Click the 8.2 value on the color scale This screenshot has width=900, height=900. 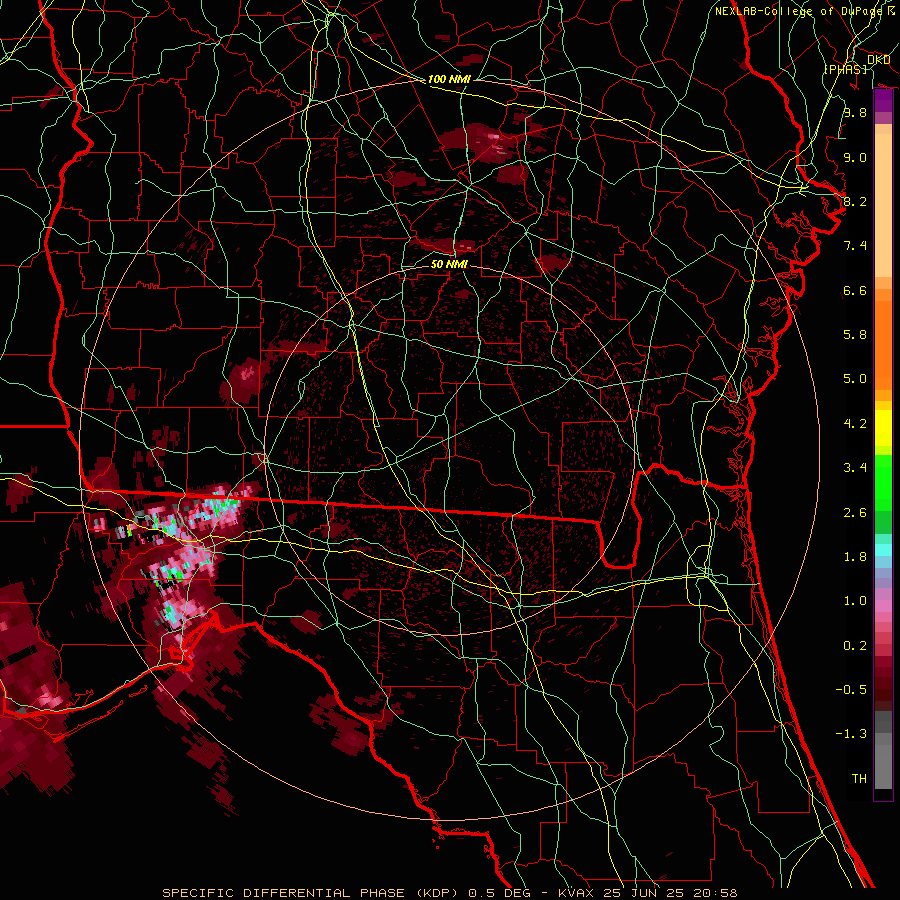855,201
